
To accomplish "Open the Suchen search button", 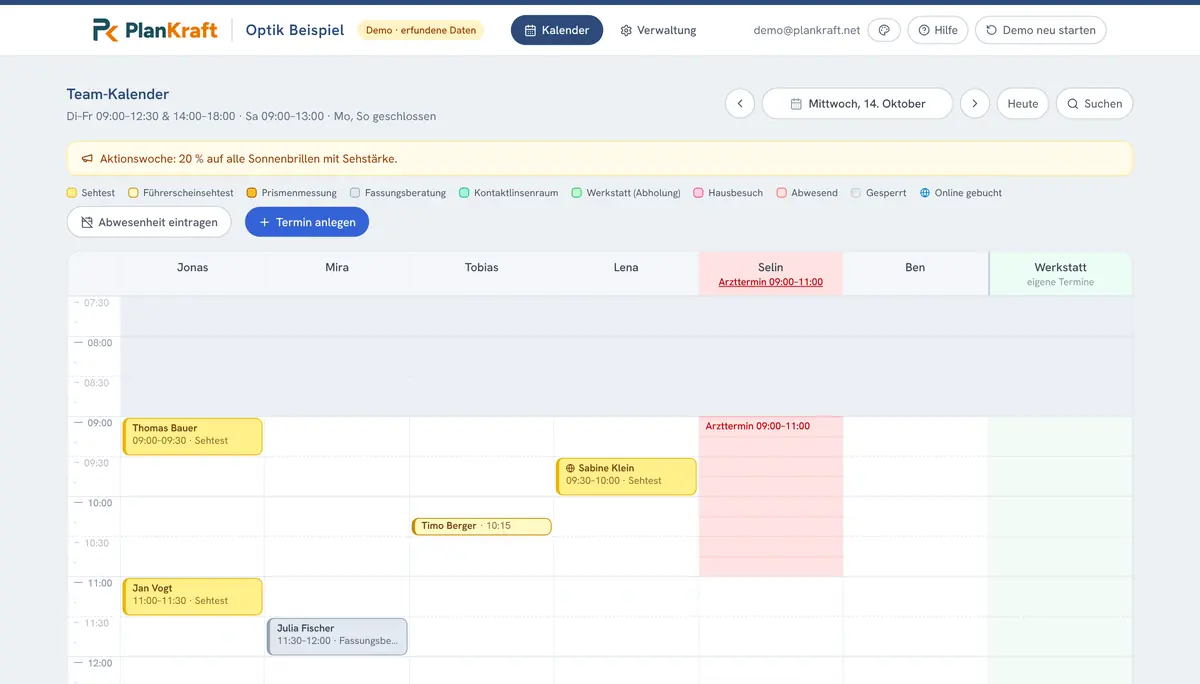I will [1094, 103].
